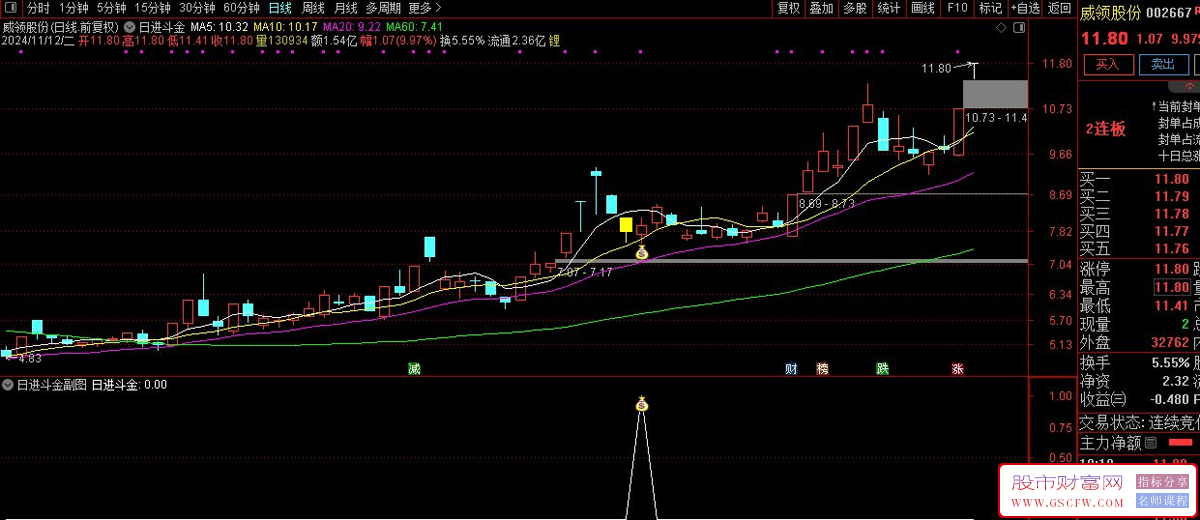Click the green 减 event marker
Screen dimensions: 1200x520
[414, 369]
